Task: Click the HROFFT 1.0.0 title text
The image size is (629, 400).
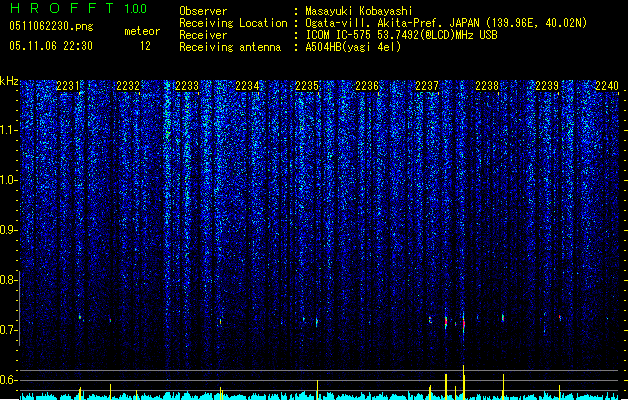Action: tap(78, 8)
